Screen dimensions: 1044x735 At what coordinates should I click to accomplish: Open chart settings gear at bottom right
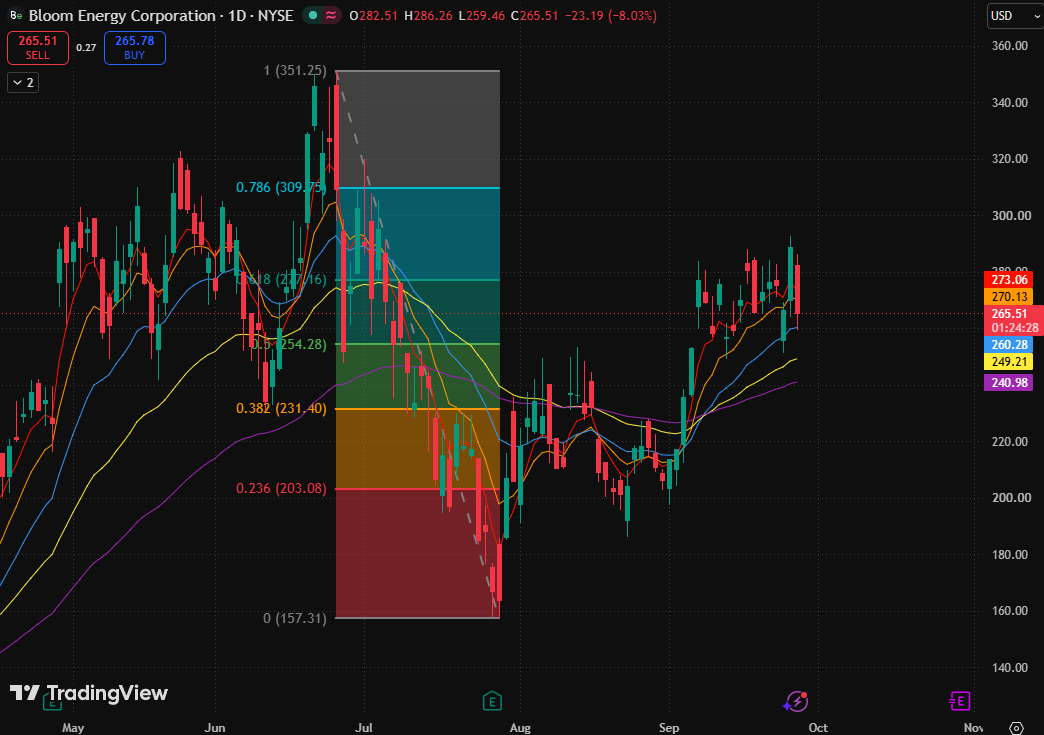click(1016, 728)
